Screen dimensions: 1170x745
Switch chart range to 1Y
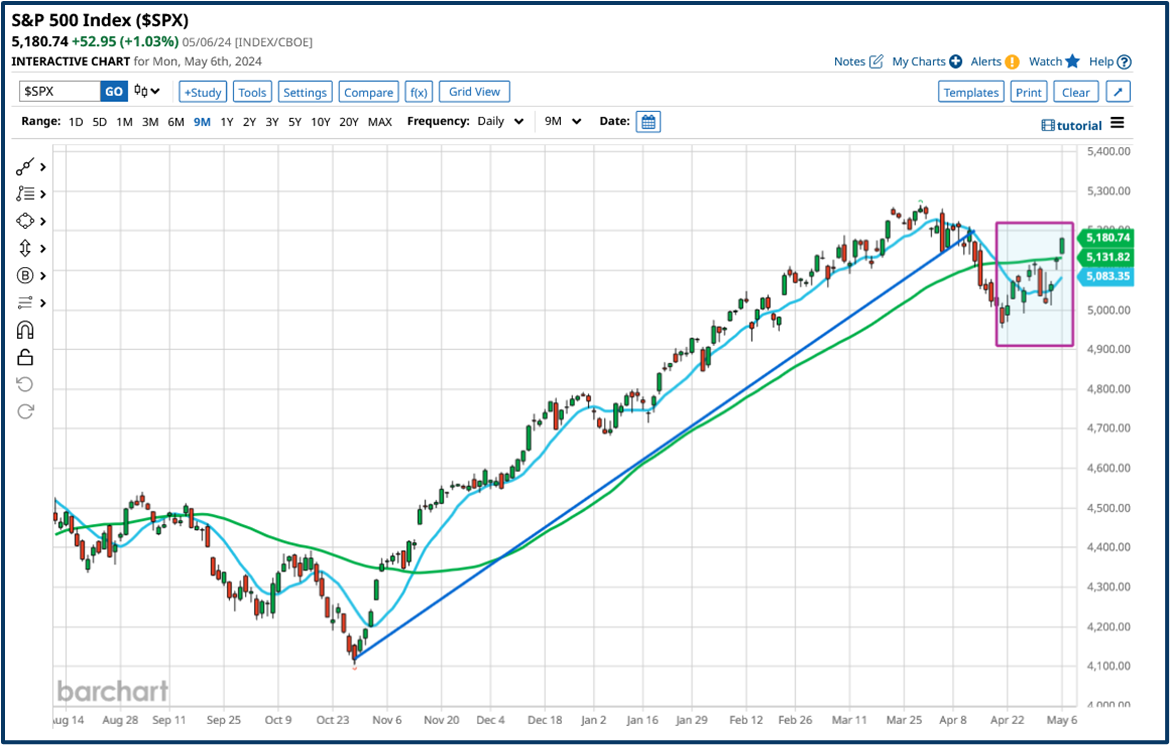click(x=227, y=121)
